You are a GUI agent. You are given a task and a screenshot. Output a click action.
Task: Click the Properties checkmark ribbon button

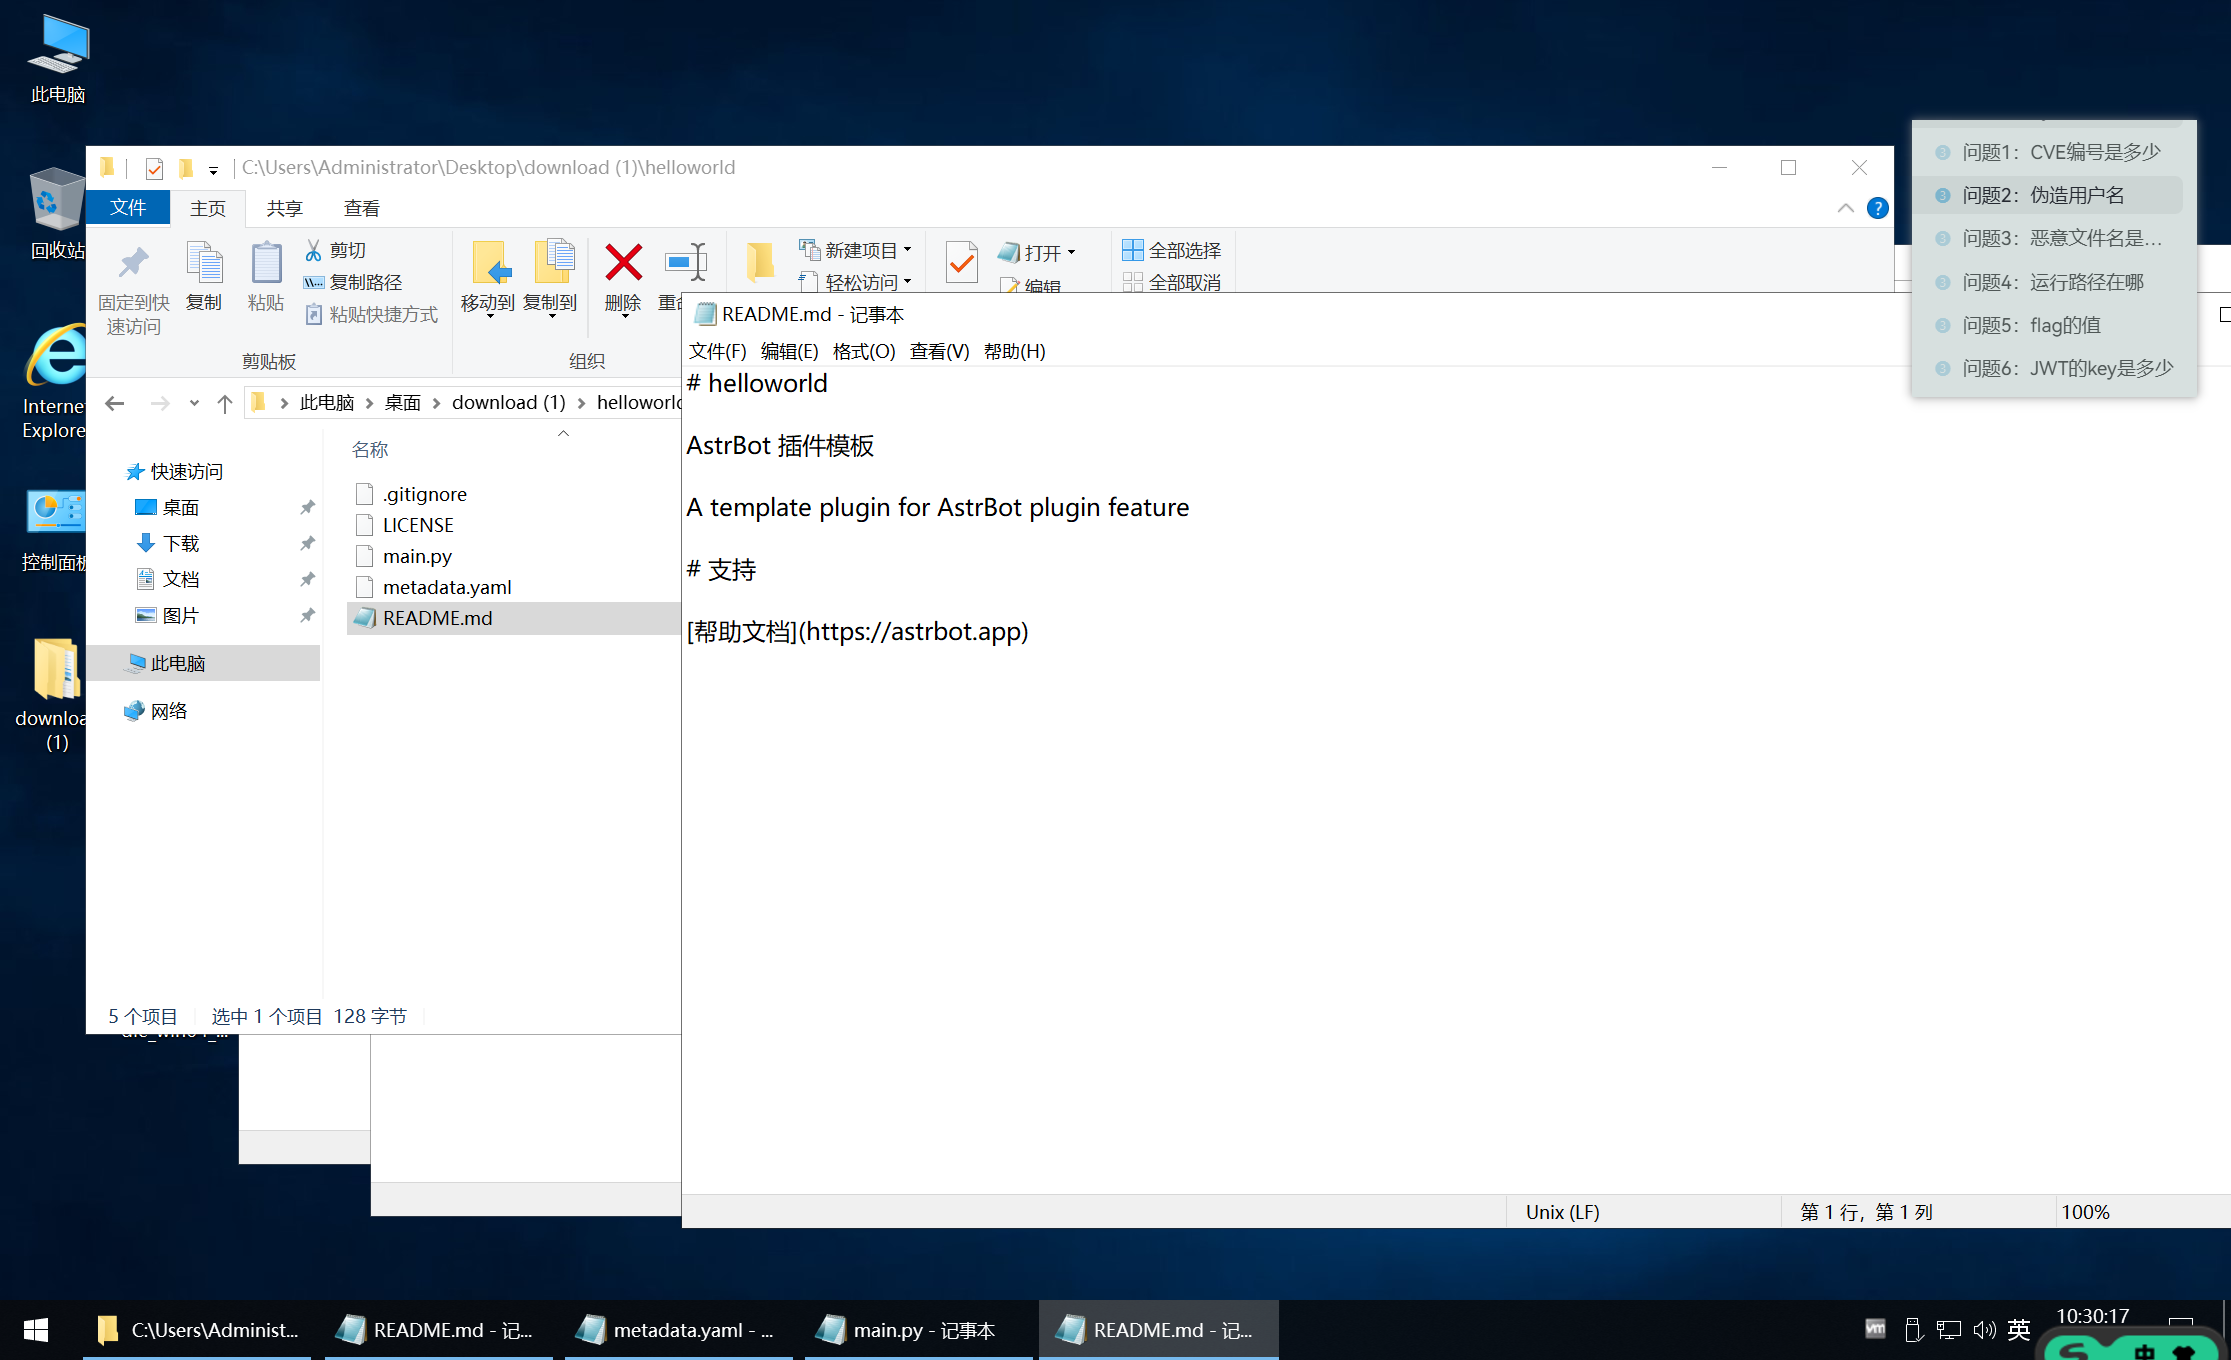click(x=961, y=263)
